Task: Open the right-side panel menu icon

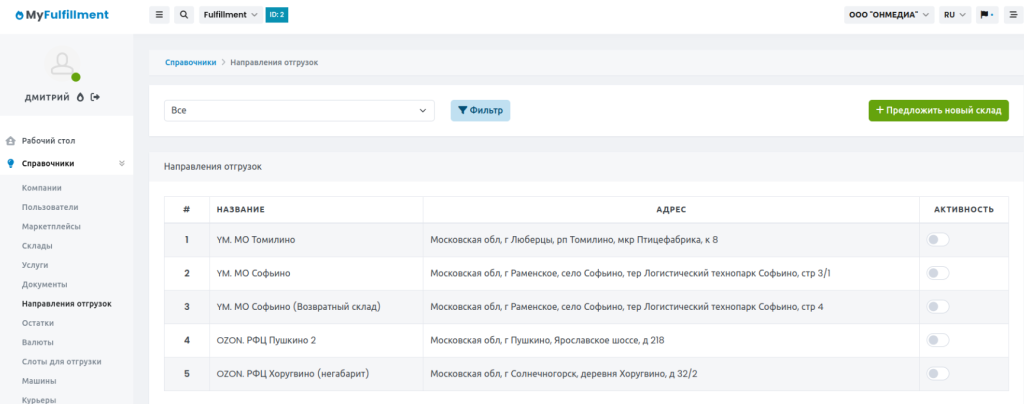Action: tap(1012, 15)
